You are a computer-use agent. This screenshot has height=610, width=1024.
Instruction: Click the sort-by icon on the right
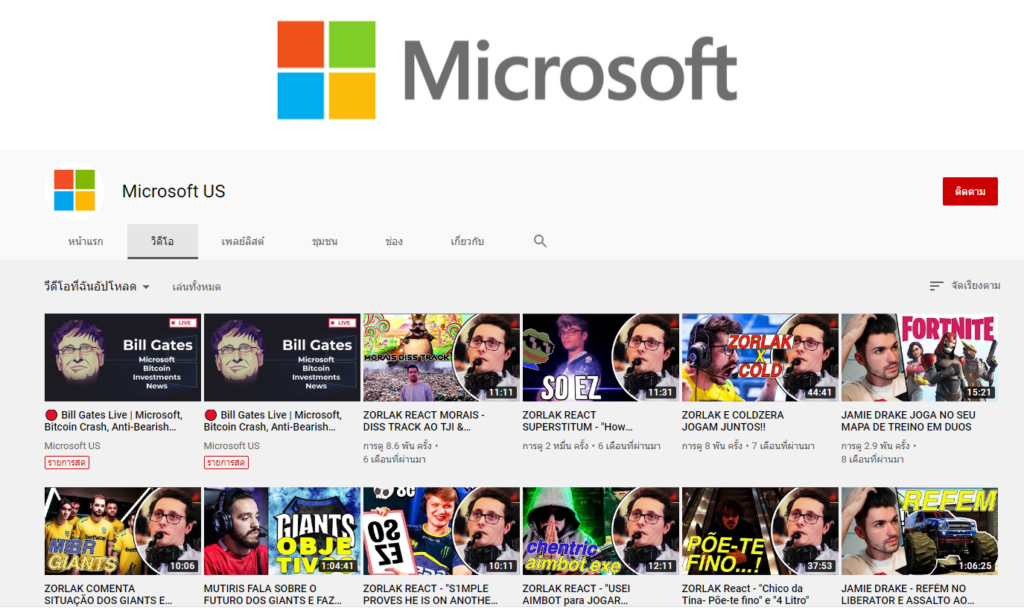click(936, 286)
